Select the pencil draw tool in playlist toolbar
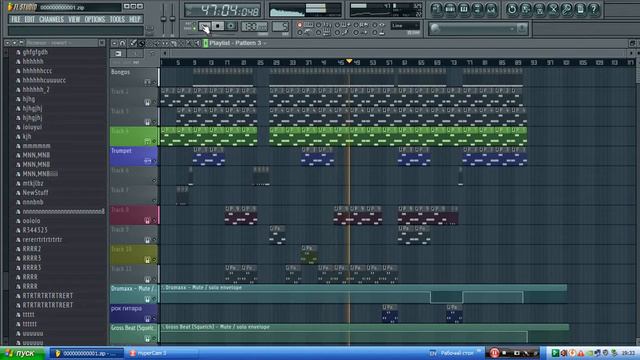The image size is (640, 360). [133, 43]
